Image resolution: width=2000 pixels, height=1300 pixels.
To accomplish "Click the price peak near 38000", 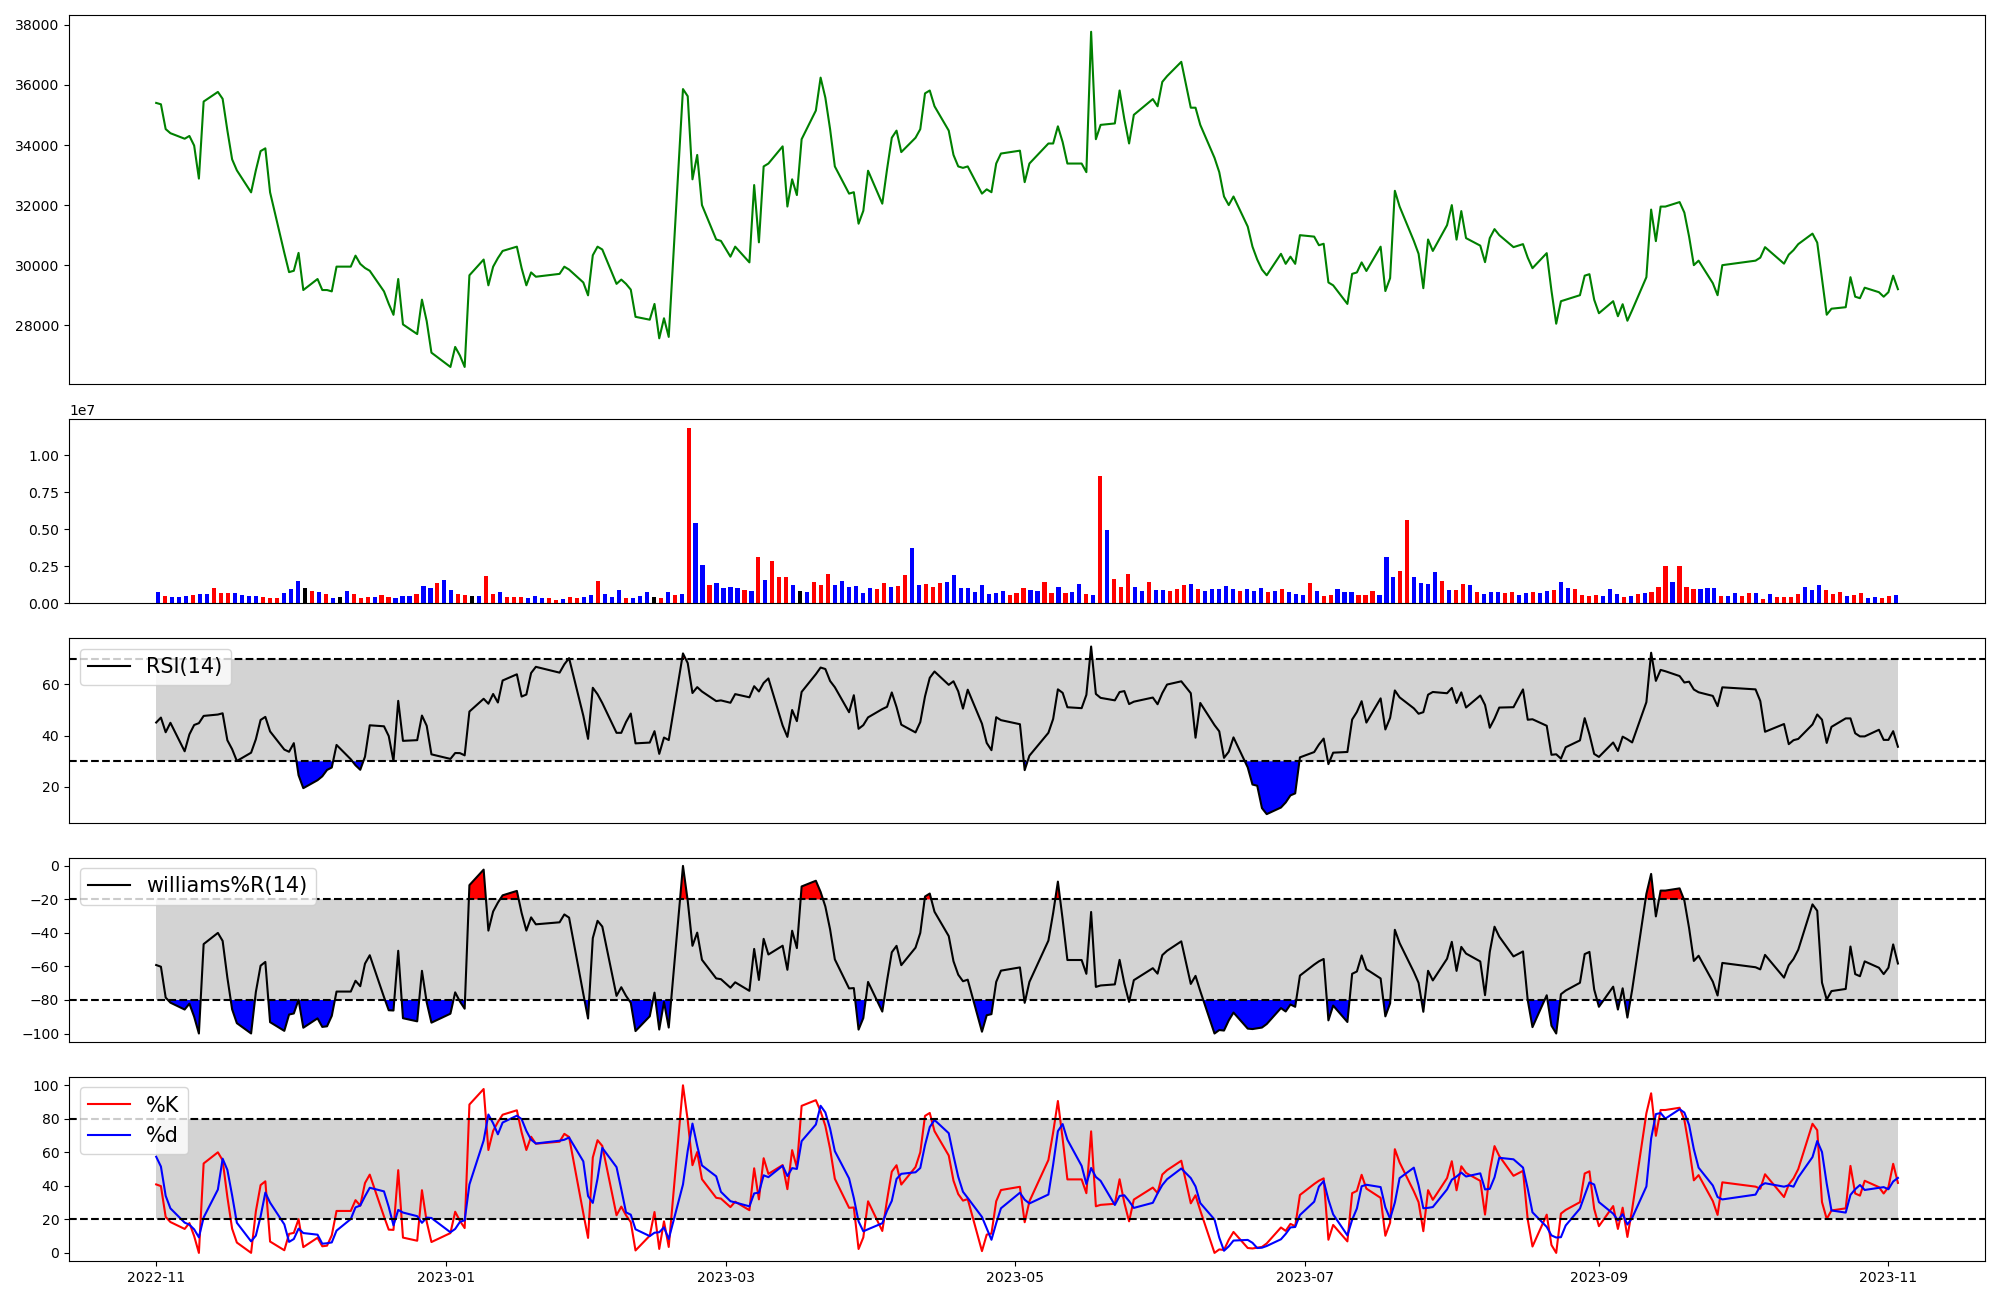I will 1090,33.
